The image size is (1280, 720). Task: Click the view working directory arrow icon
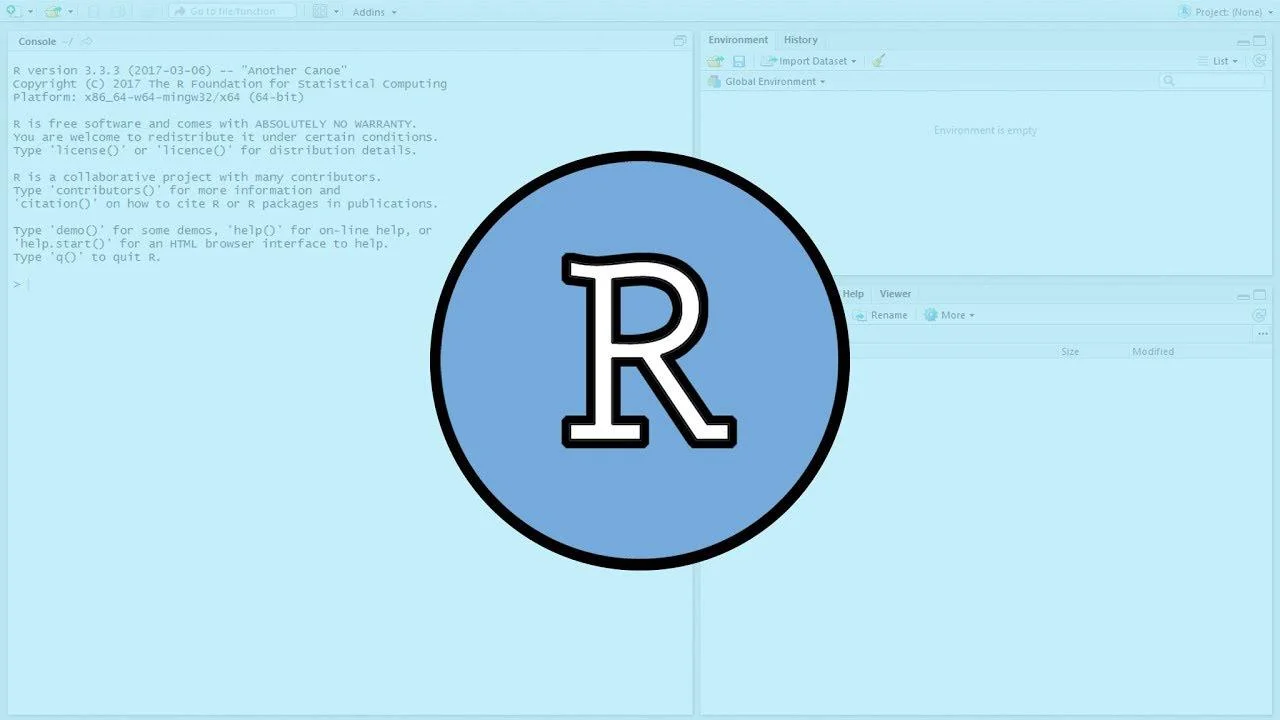[86, 41]
